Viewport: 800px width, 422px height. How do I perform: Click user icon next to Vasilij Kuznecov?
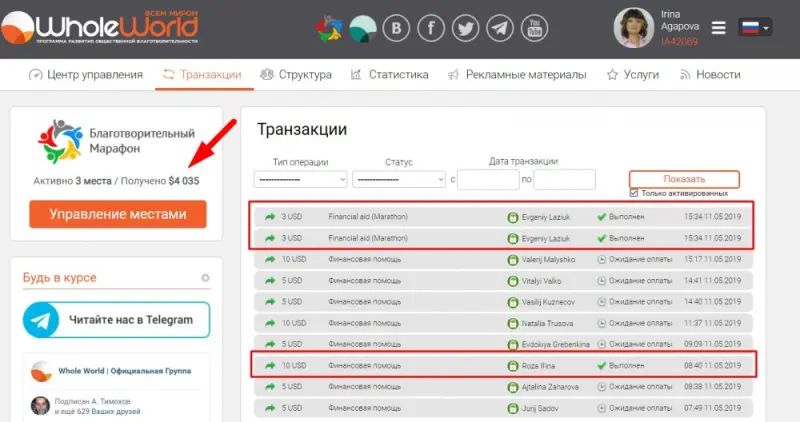(x=513, y=302)
